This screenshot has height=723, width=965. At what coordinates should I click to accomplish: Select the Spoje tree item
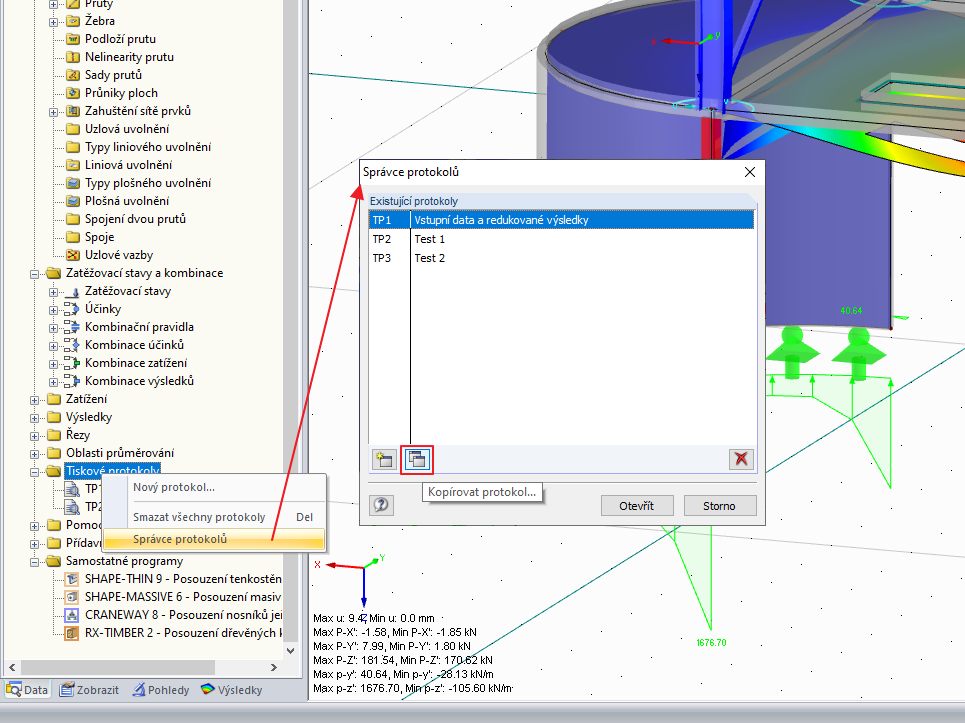[x=99, y=237]
